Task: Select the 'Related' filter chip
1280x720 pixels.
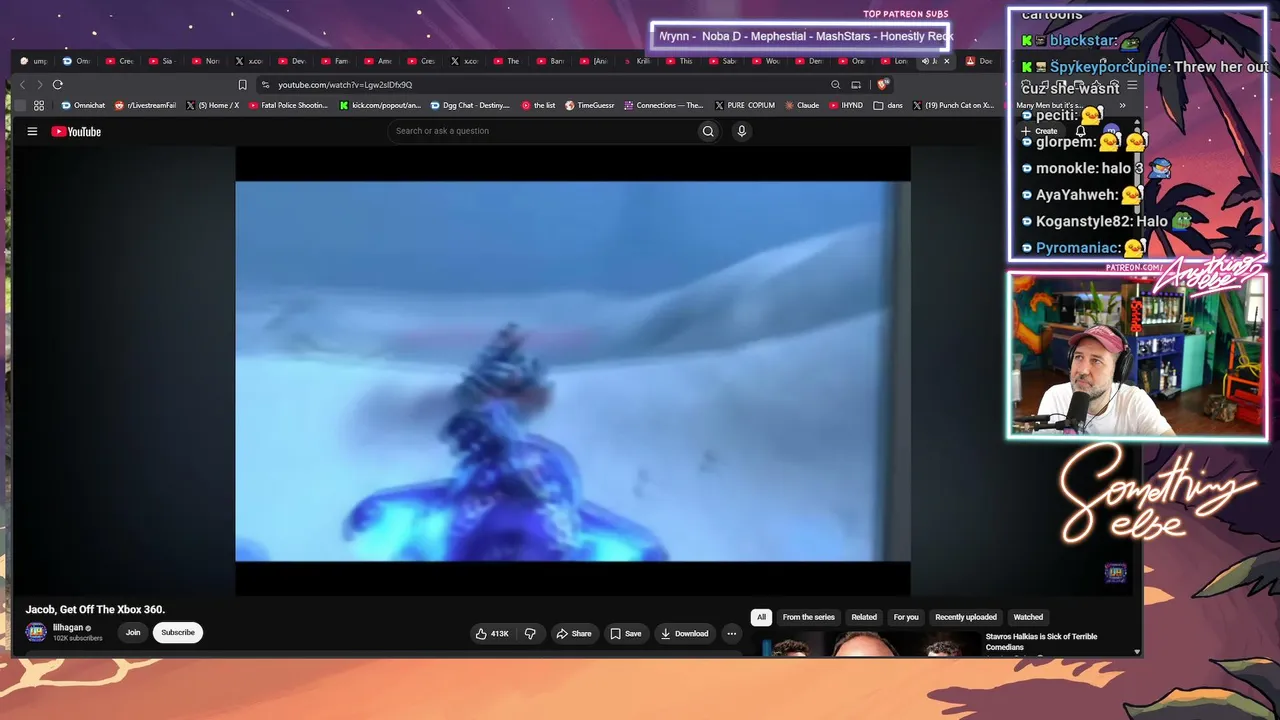Action: click(x=864, y=617)
